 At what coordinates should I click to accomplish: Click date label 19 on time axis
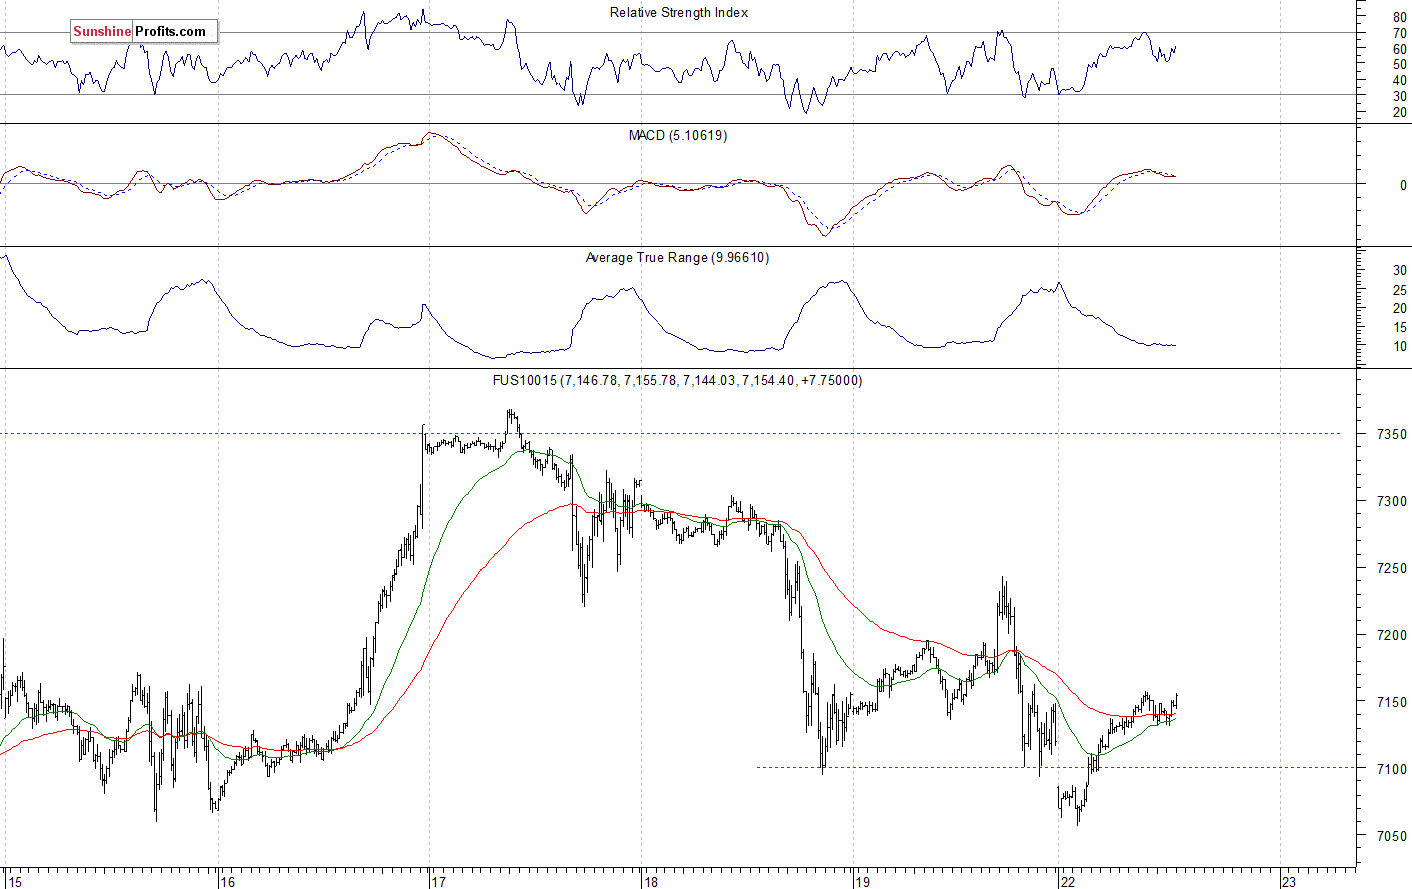tap(862, 882)
